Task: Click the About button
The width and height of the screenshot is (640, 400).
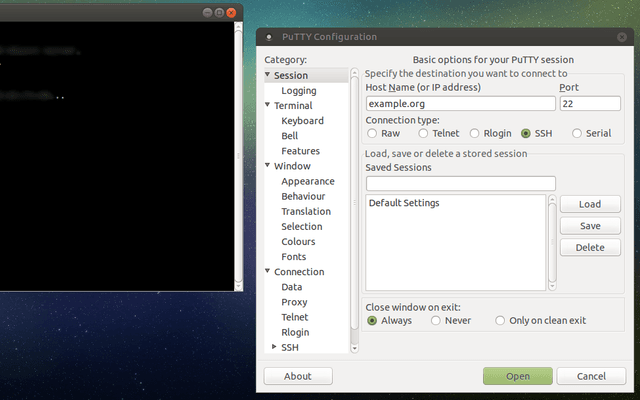Action: pos(298,376)
